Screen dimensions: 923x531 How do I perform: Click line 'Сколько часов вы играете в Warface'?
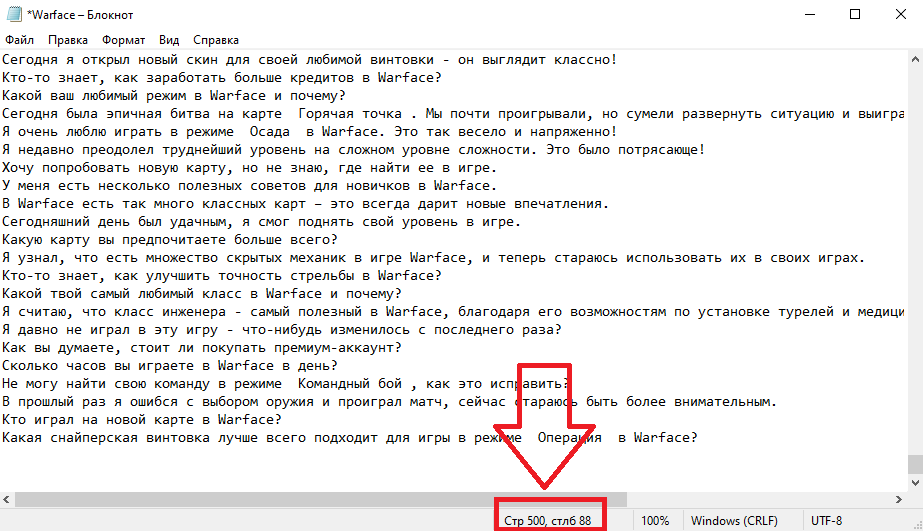point(170,366)
